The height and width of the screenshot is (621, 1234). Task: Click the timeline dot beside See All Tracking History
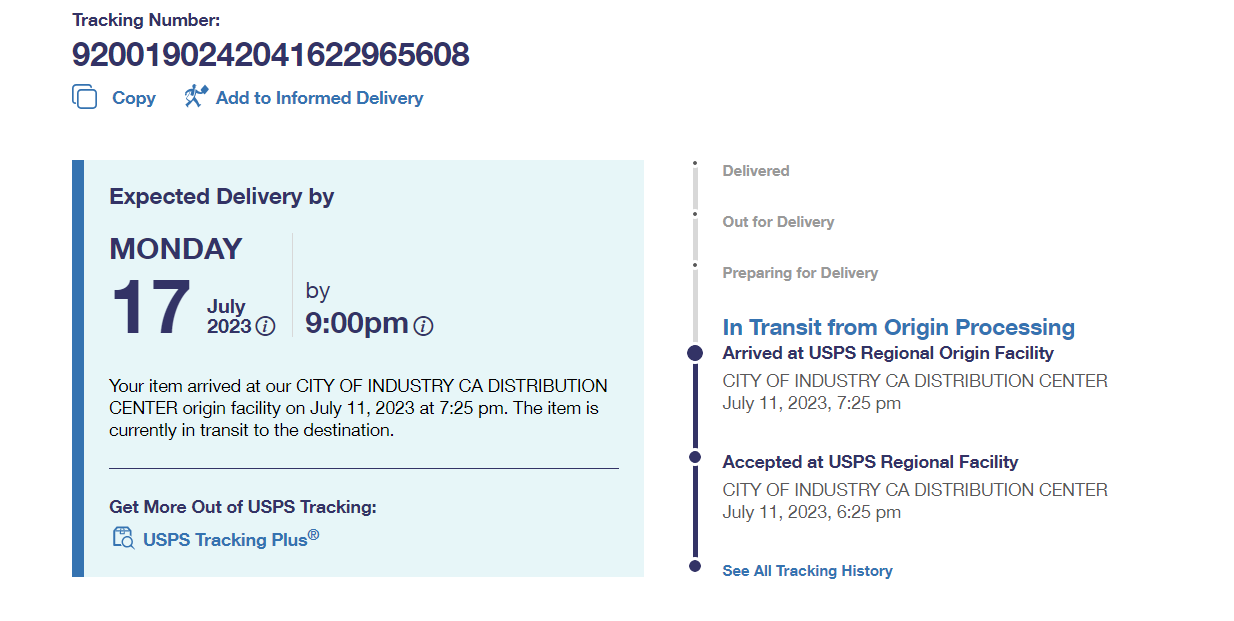point(695,567)
